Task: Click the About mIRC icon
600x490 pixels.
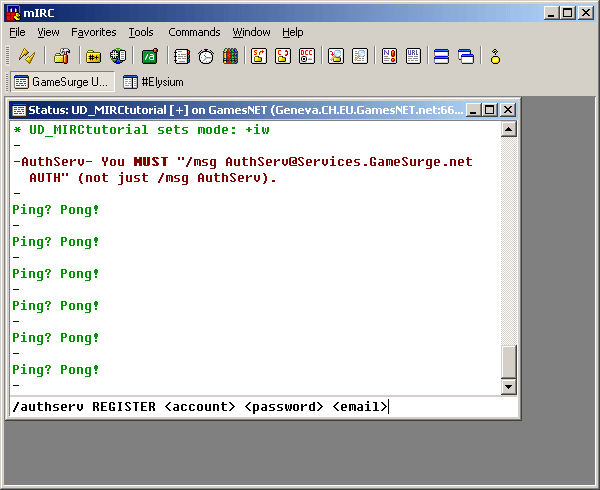Action: point(495,56)
